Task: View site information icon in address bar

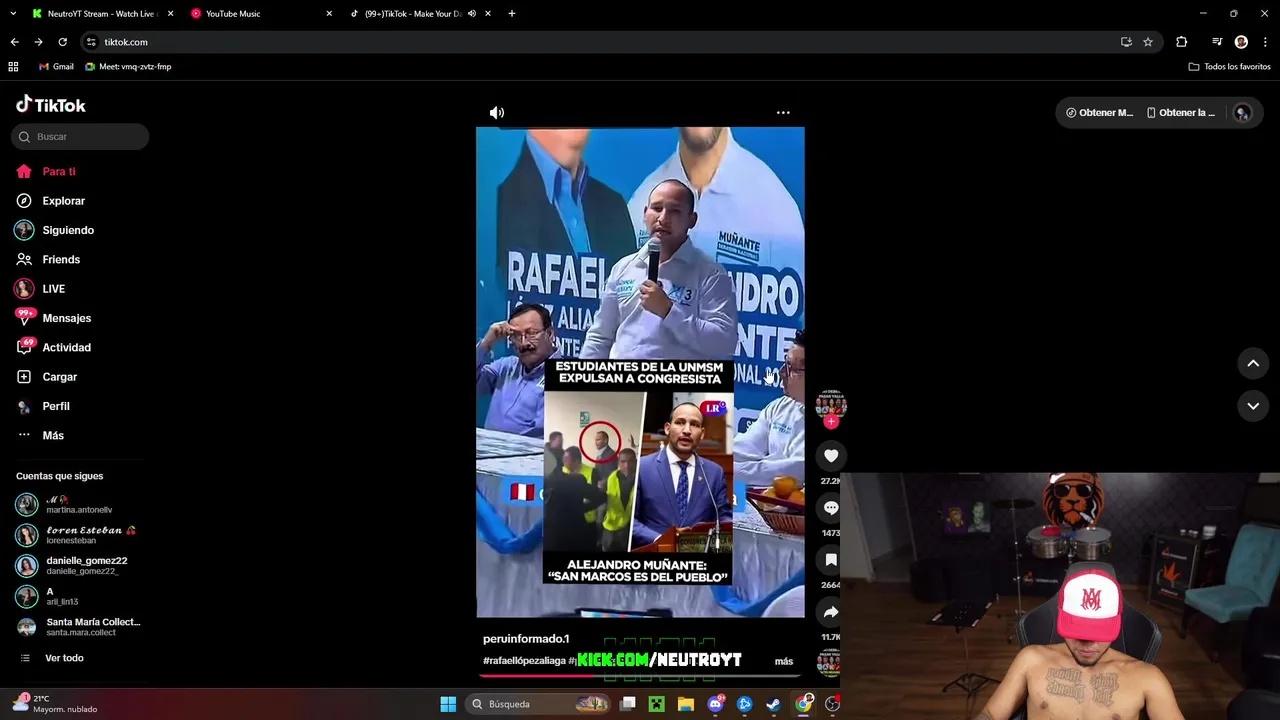Action: (x=91, y=42)
